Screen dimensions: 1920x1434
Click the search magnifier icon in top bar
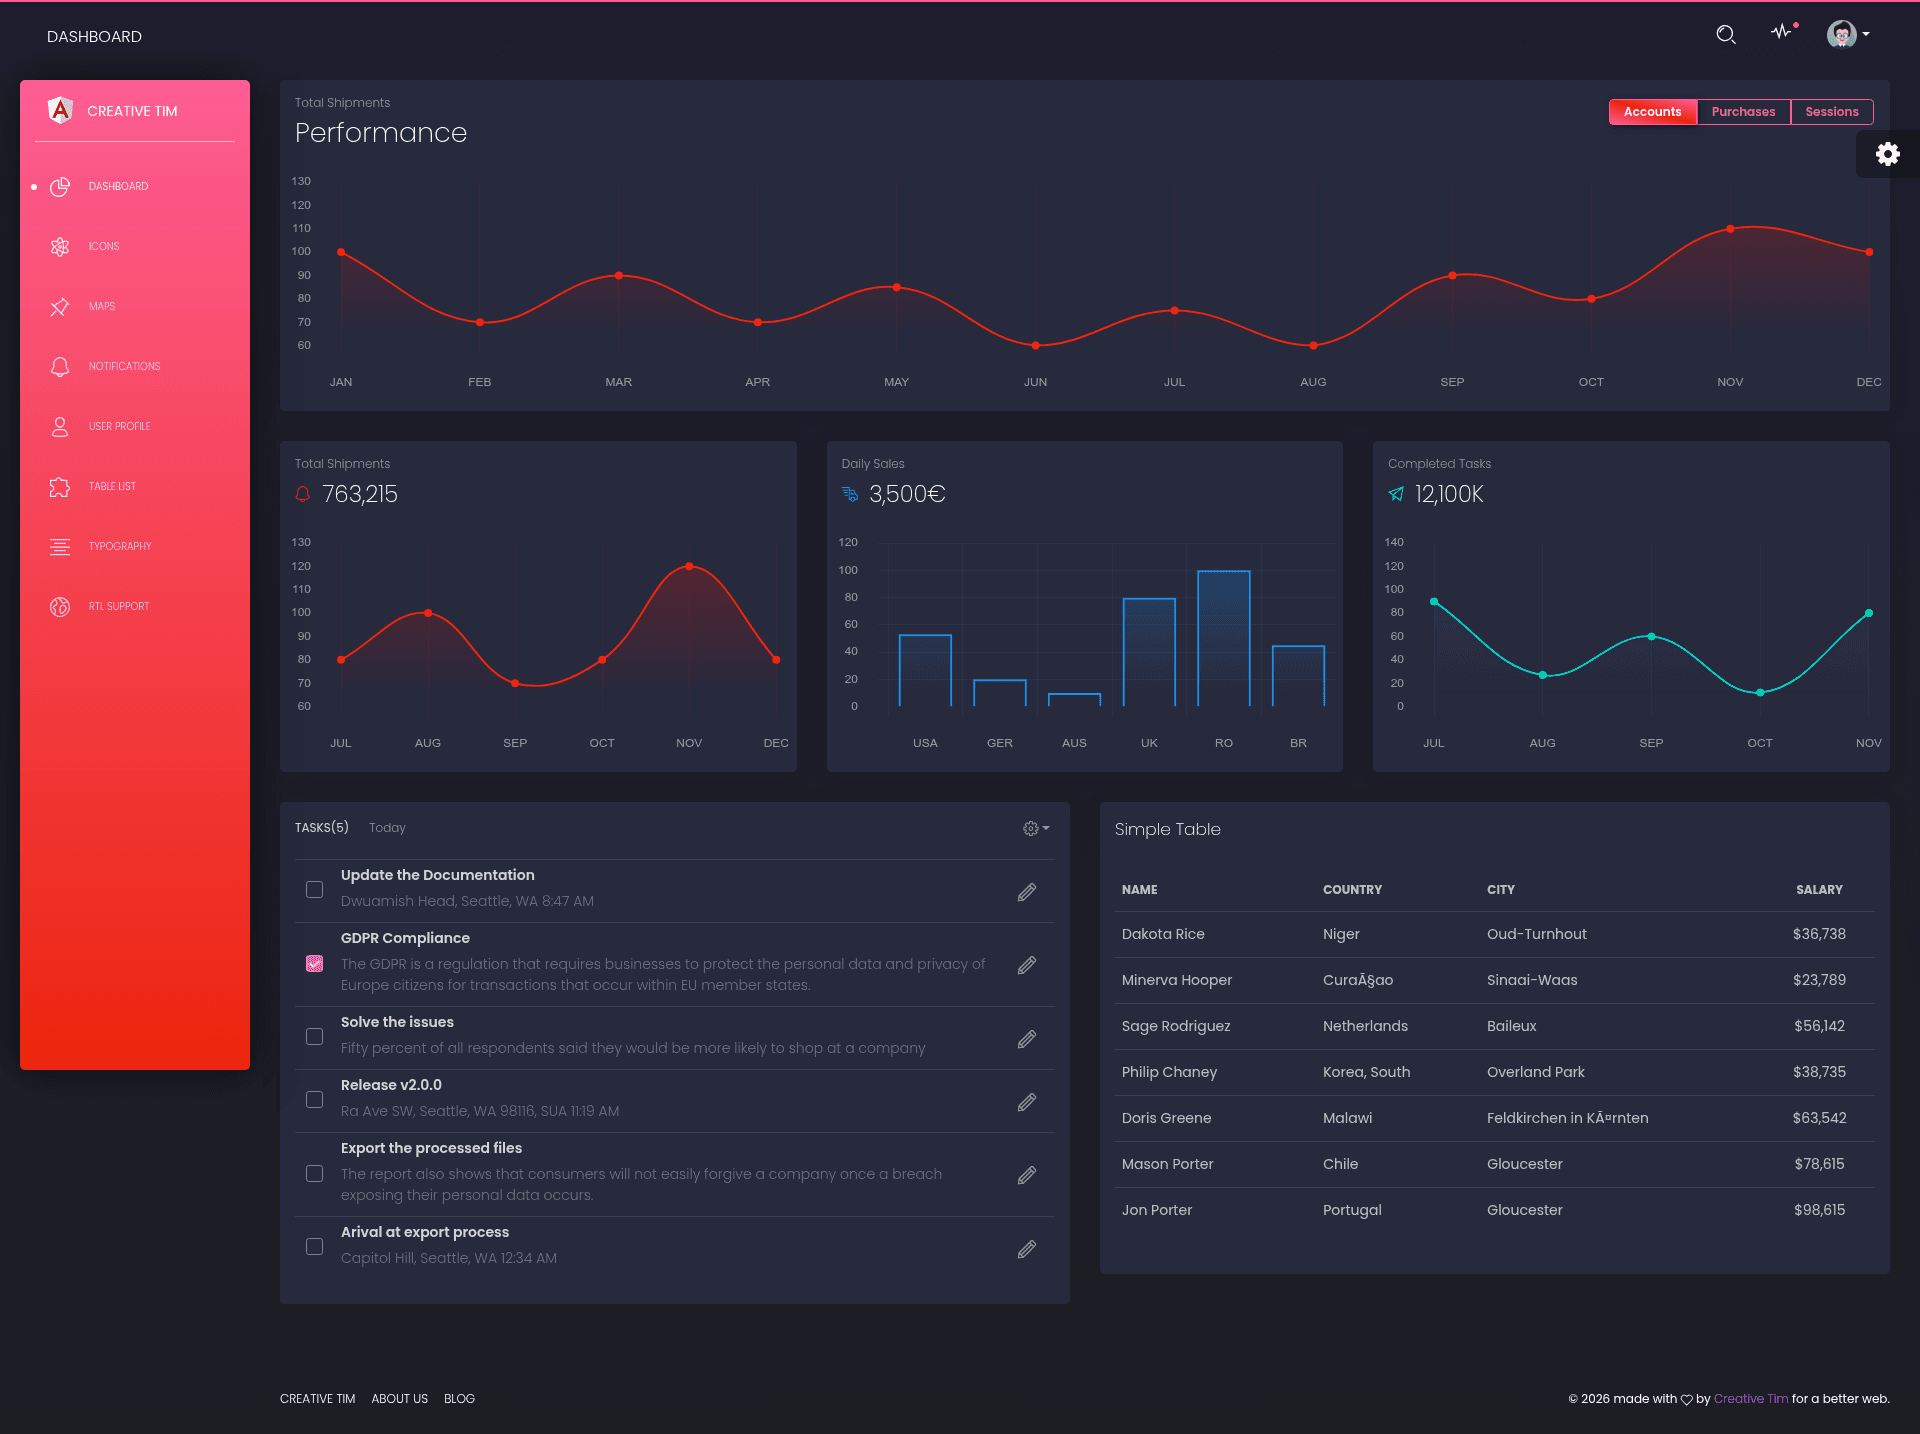tap(1726, 35)
